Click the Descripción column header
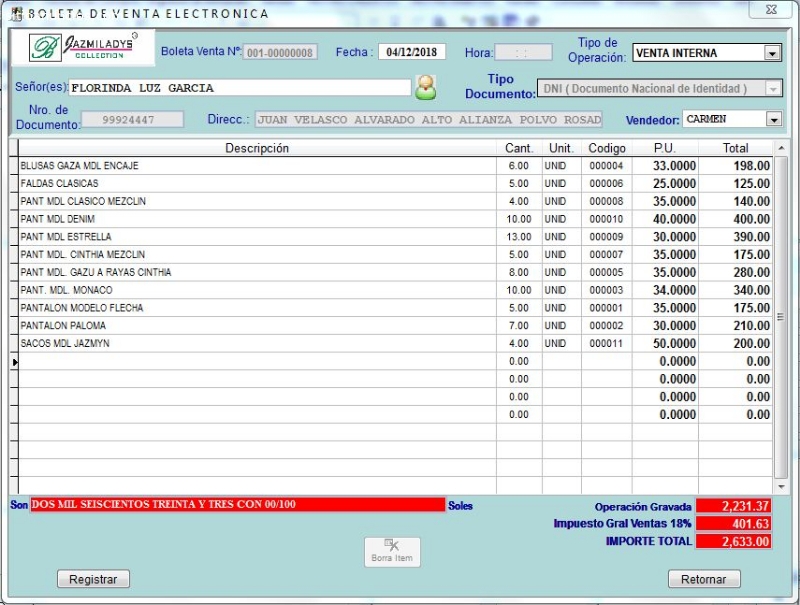This screenshot has width=800, height=605. [x=257, y=148]
